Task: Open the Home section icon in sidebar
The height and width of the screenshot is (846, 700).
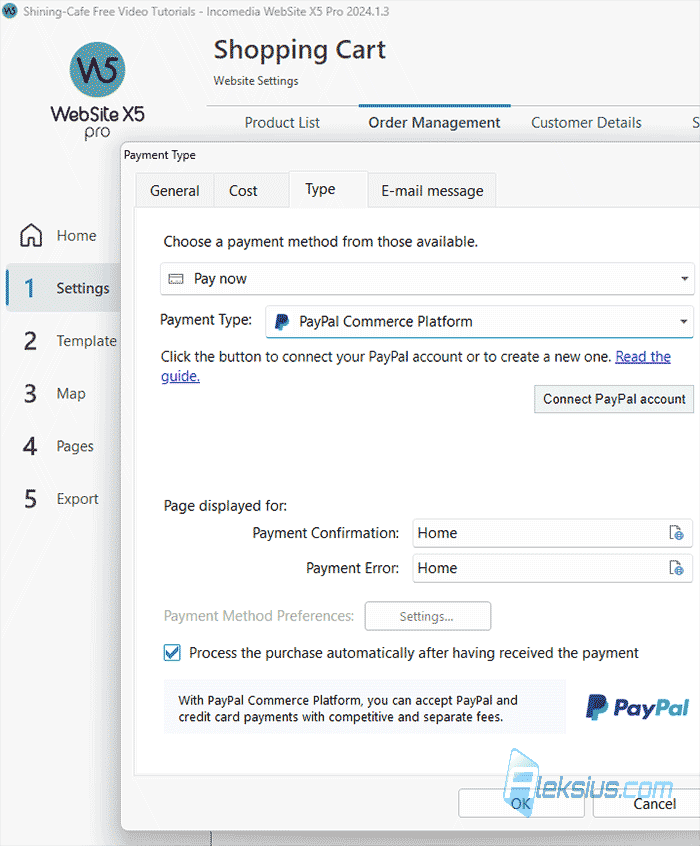Action: pyautogui.click(x=31, y=235)
